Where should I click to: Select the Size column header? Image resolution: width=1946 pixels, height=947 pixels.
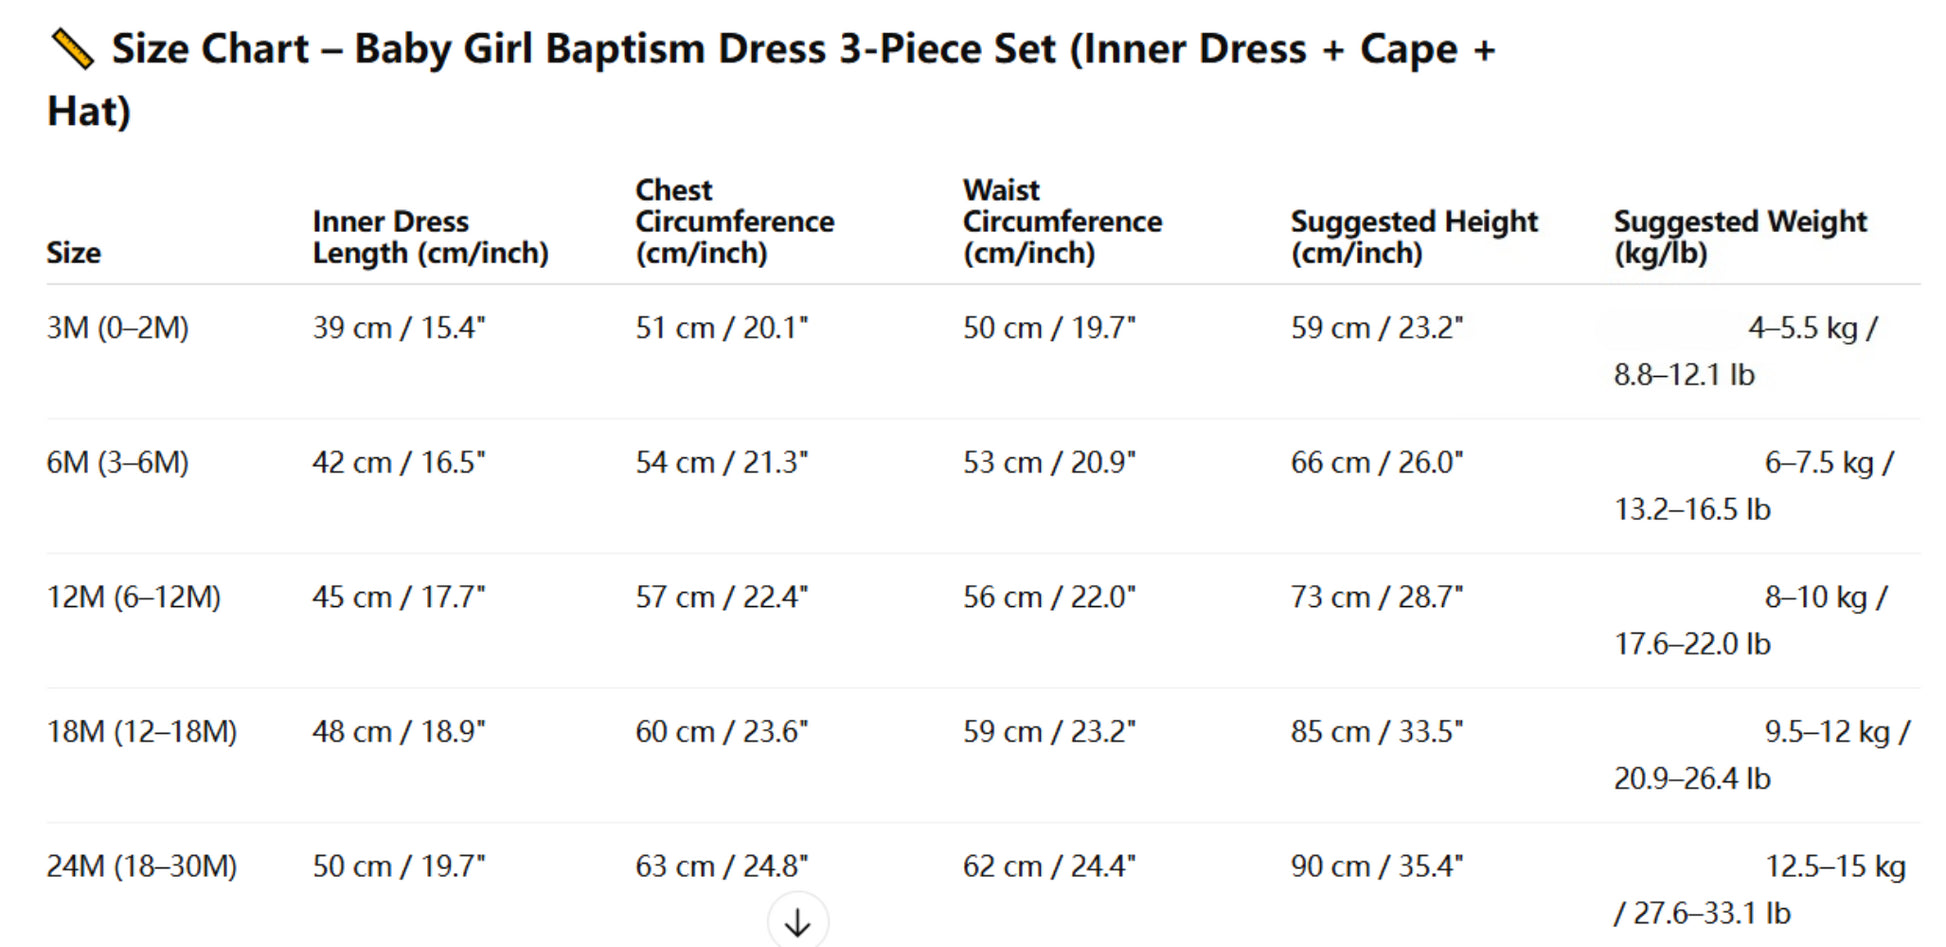tap(73, 253)
